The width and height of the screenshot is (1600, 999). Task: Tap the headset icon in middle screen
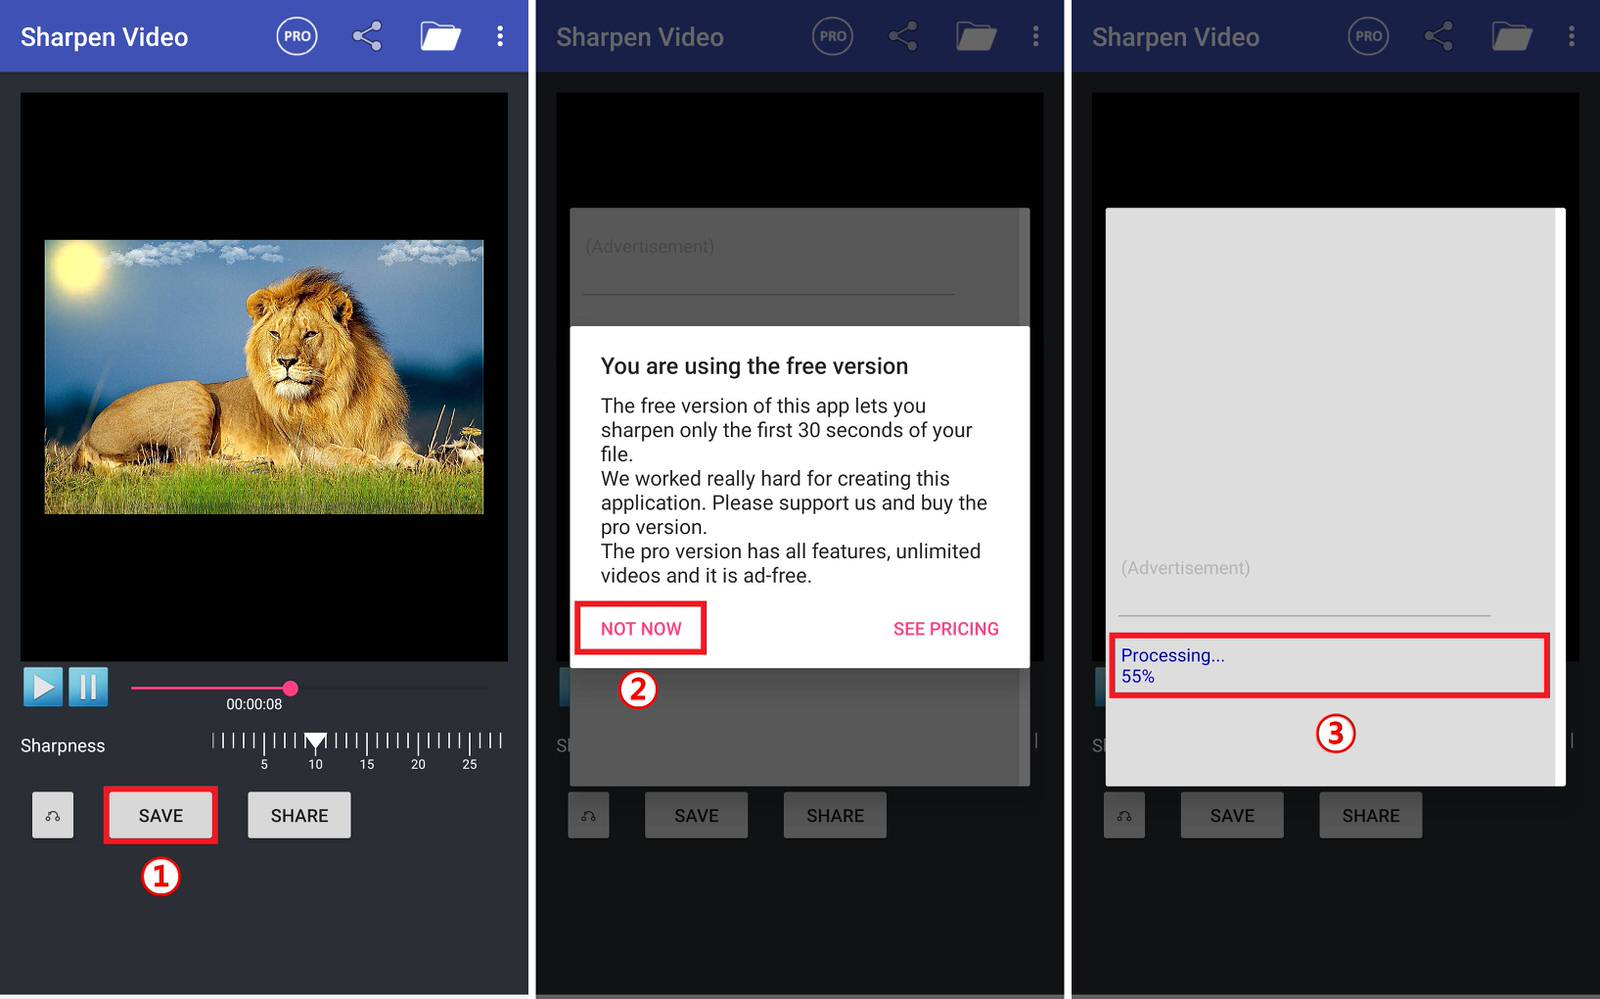[589, 815]
